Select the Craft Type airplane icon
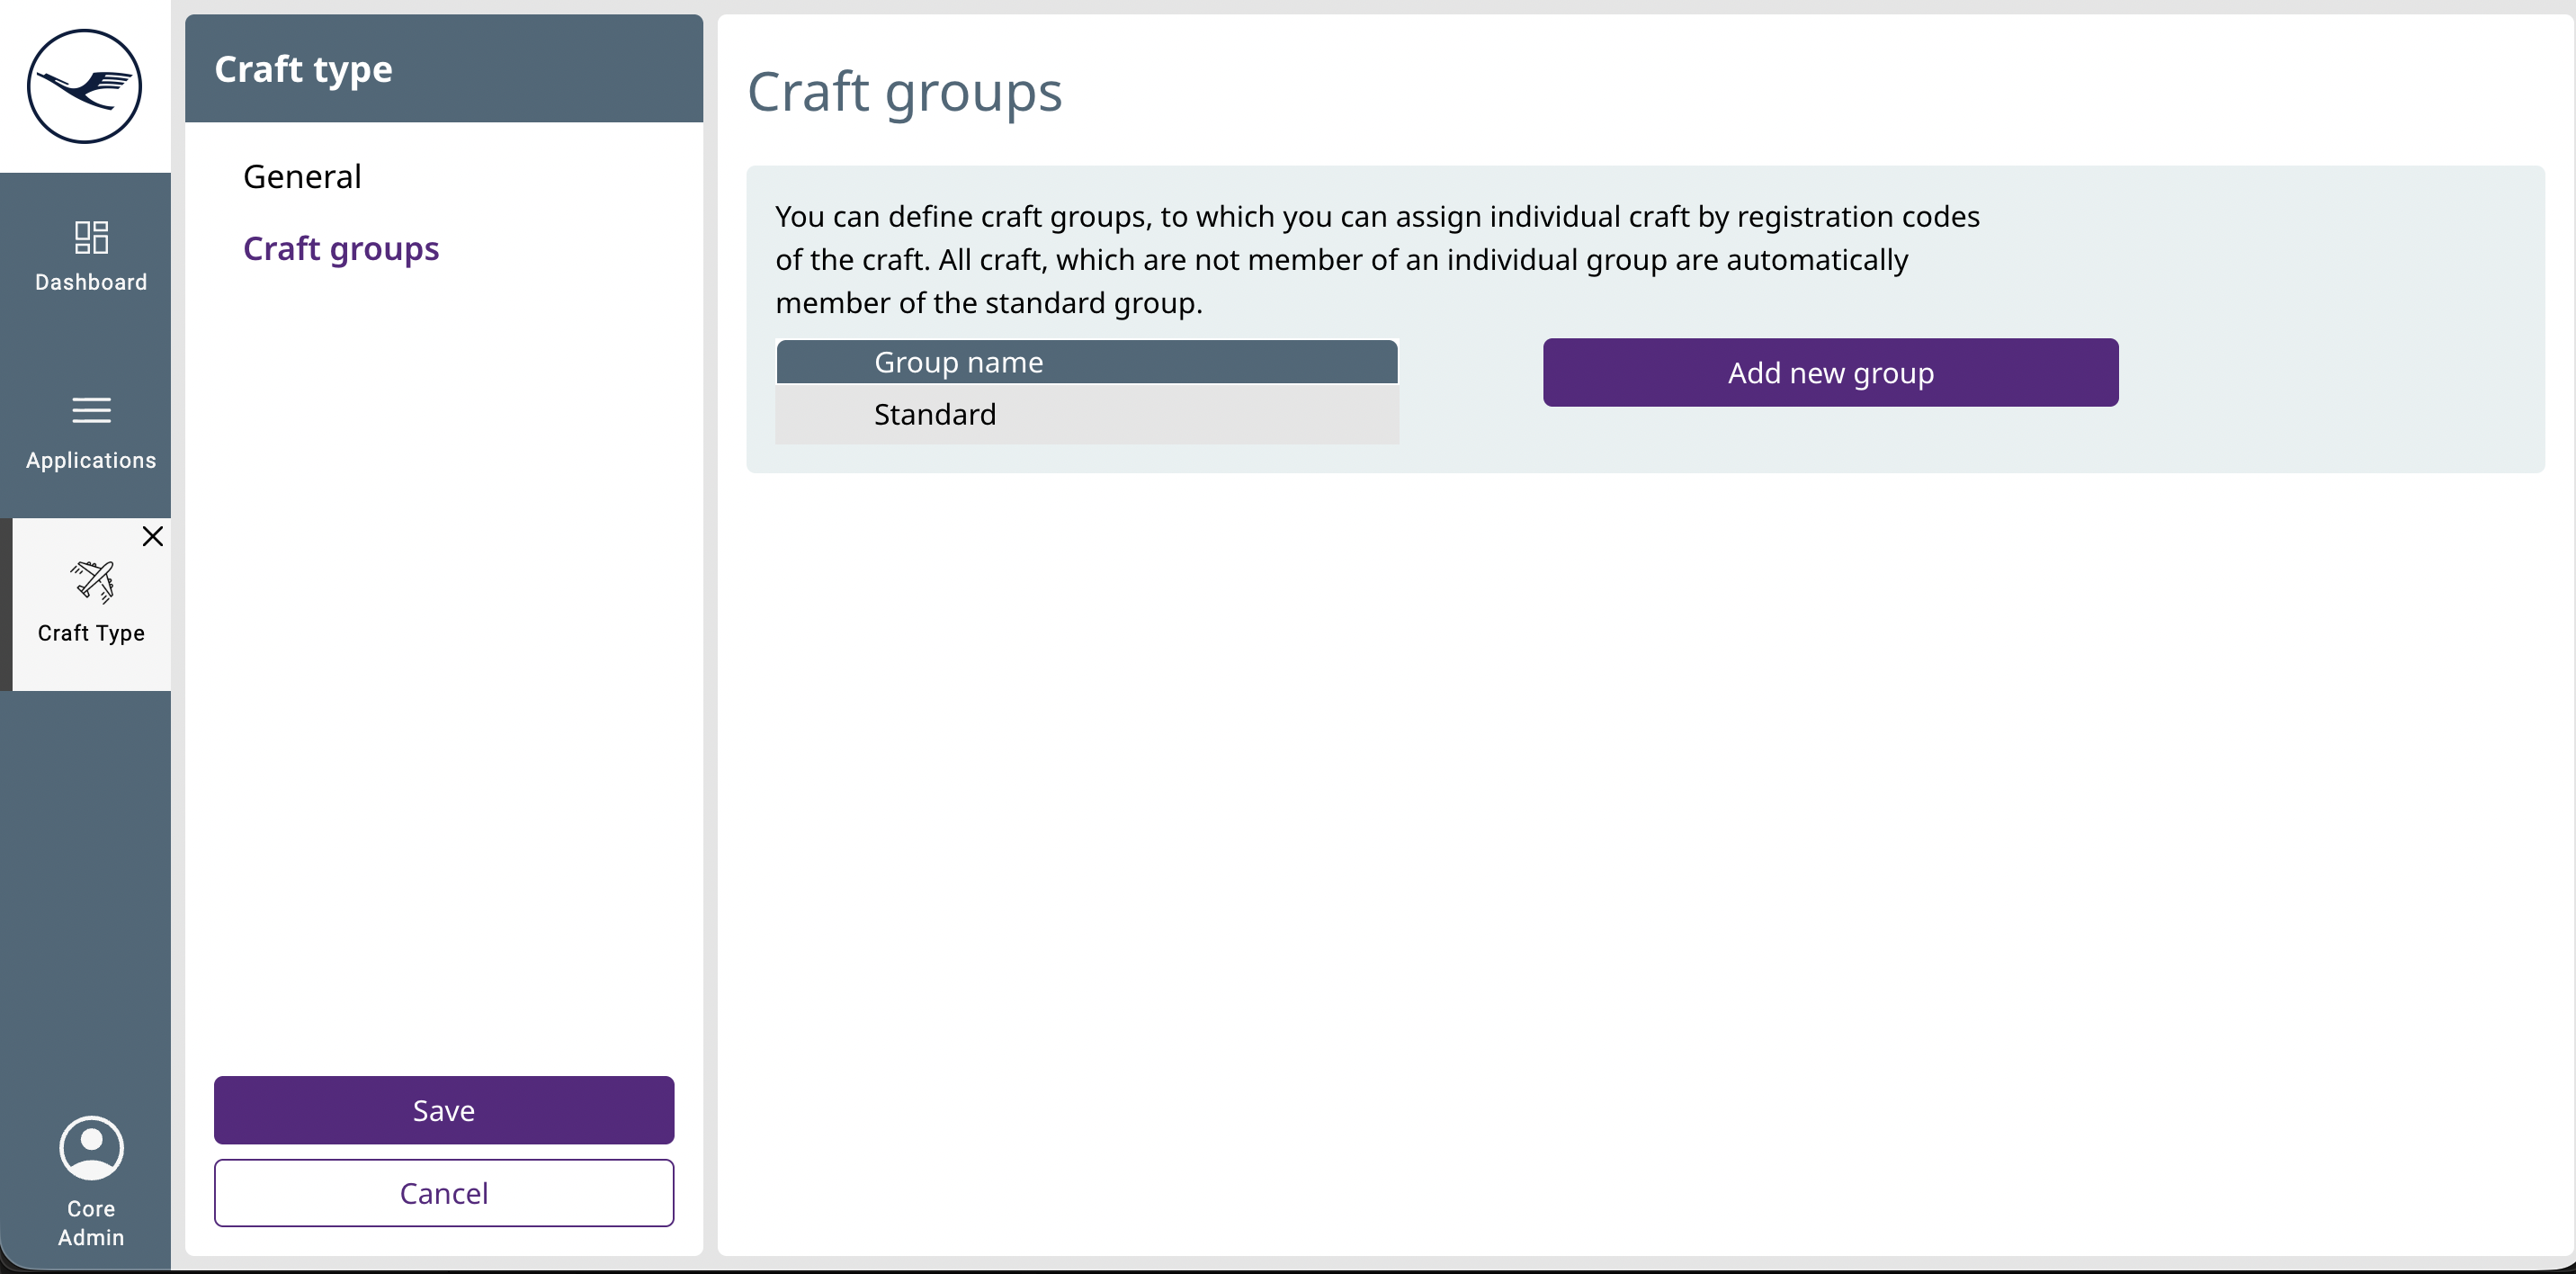The width and height of the screenshot is (2576, 1274). click(x=92, y=581)
